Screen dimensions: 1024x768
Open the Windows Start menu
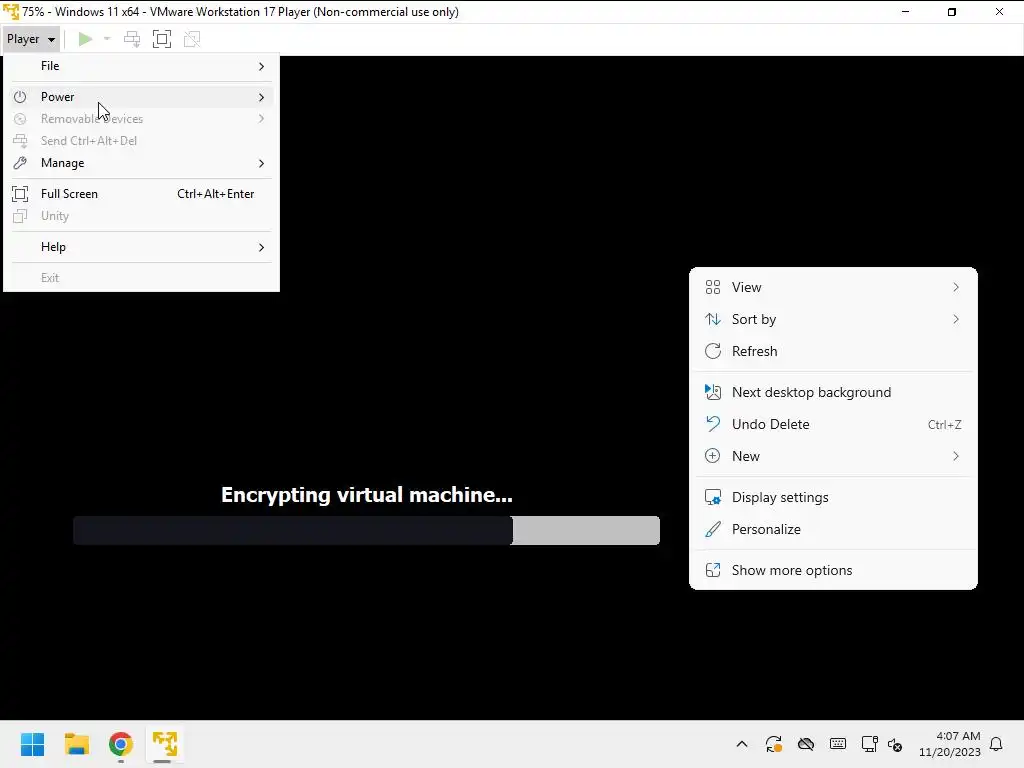(32, 744)
